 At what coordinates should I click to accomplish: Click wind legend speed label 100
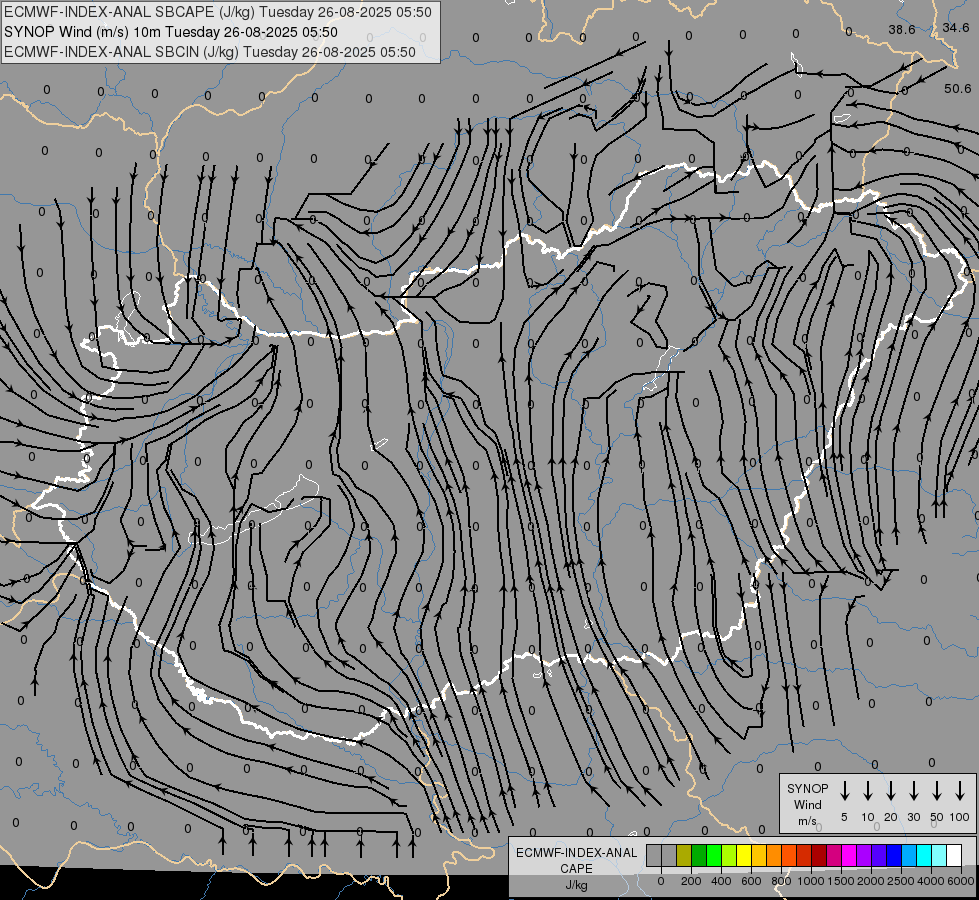(x=960, y=817)
